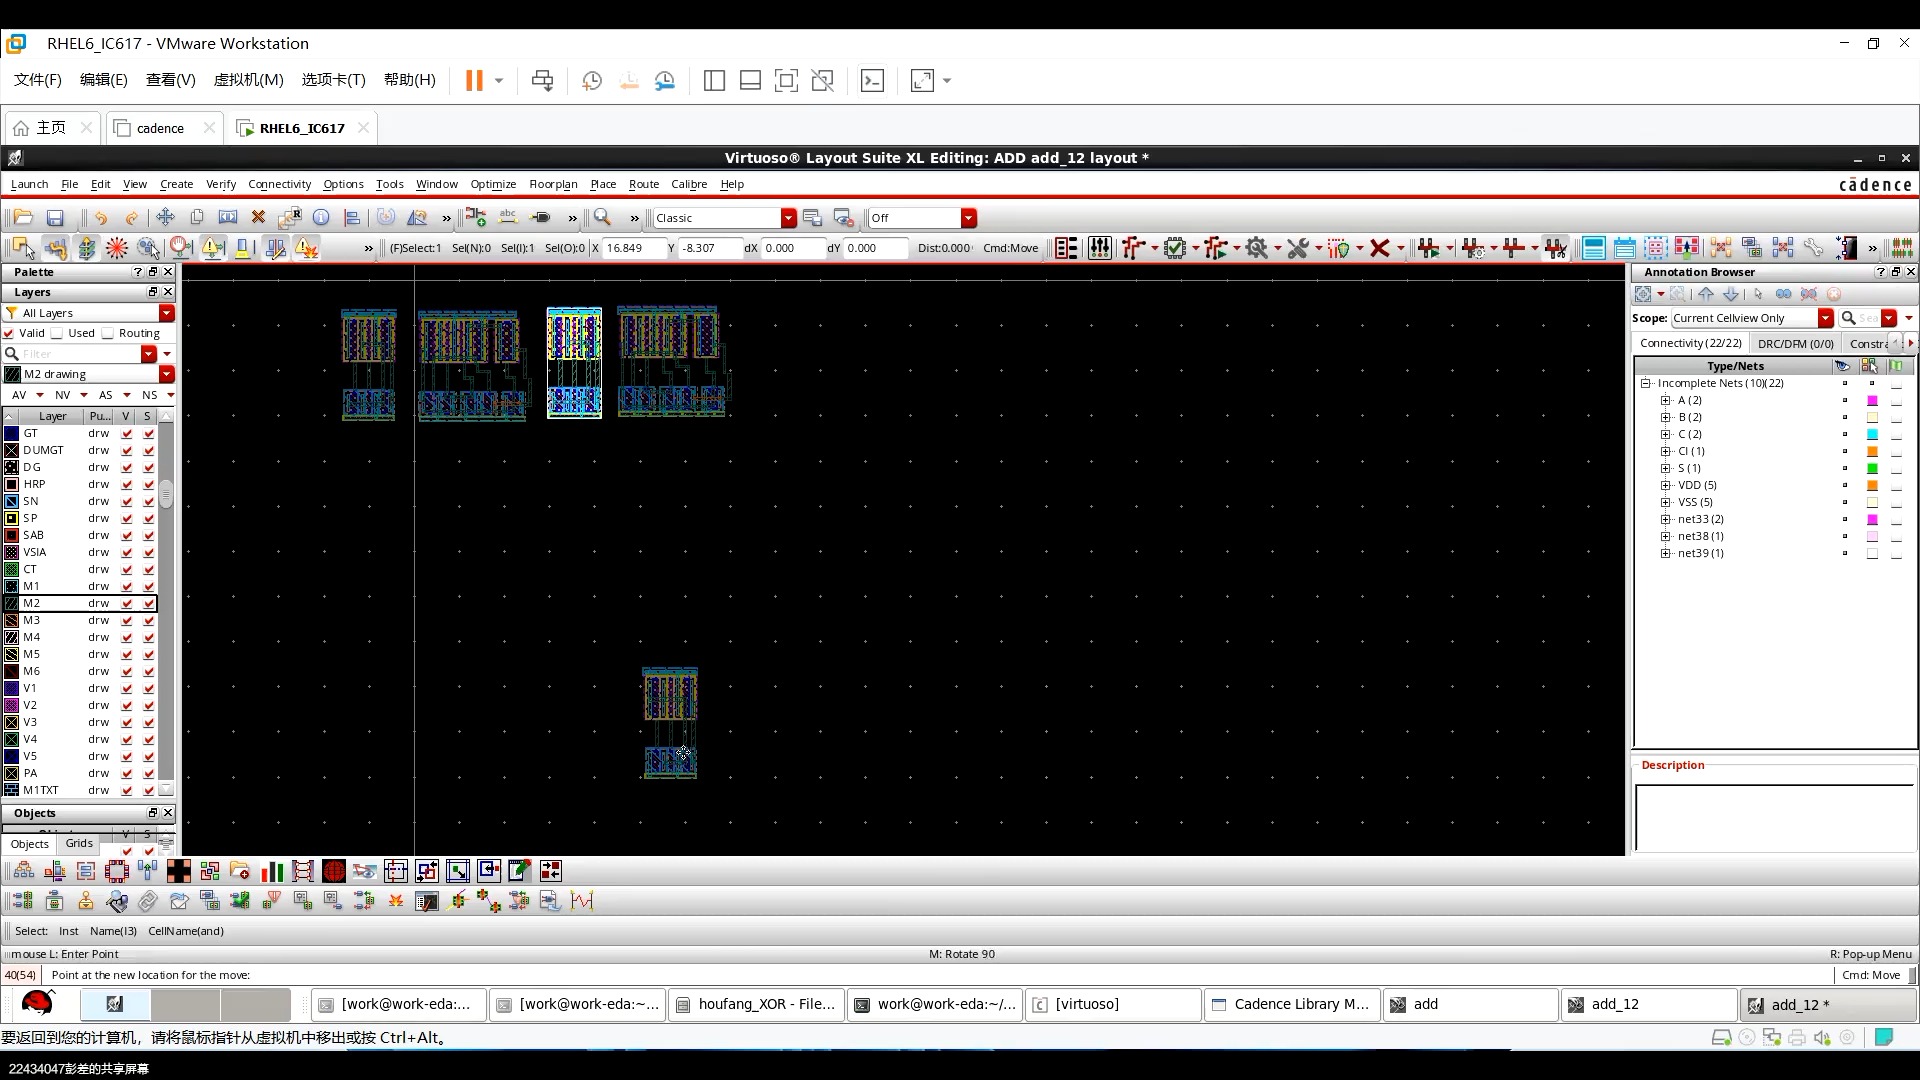Viewport: 1920px width, 1080px height.
Task: Switch to the Grids tab
Action: tap(79, 843)
